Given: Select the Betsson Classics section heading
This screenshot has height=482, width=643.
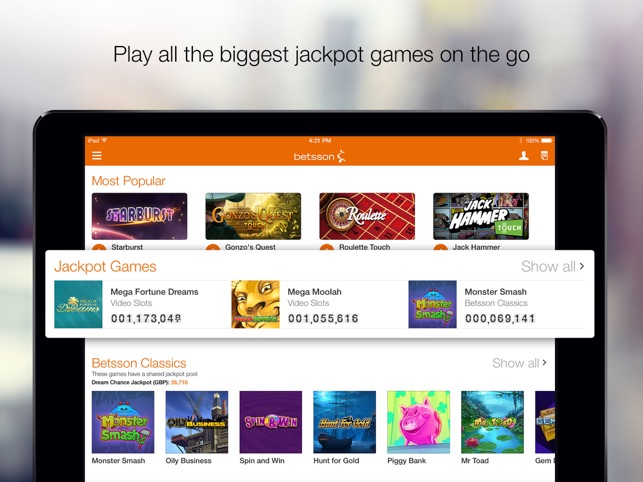Looking at the screenshot, I should click(139, 363).
